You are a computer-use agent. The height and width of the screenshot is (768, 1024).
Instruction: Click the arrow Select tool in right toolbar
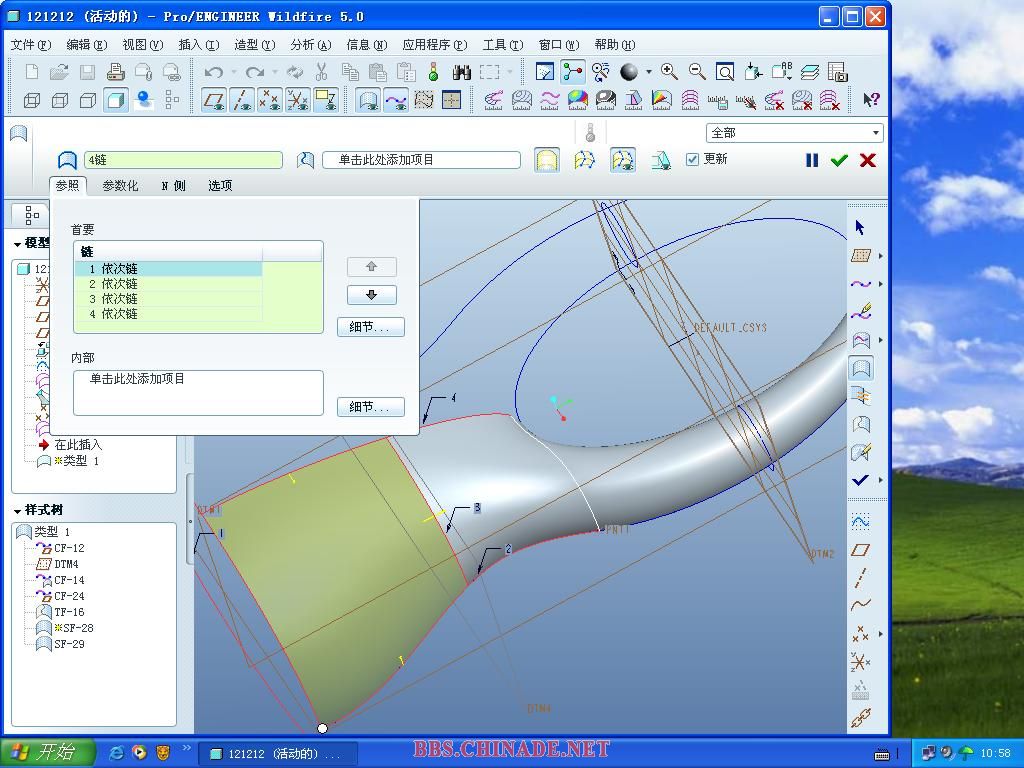(x=859, y=227)
